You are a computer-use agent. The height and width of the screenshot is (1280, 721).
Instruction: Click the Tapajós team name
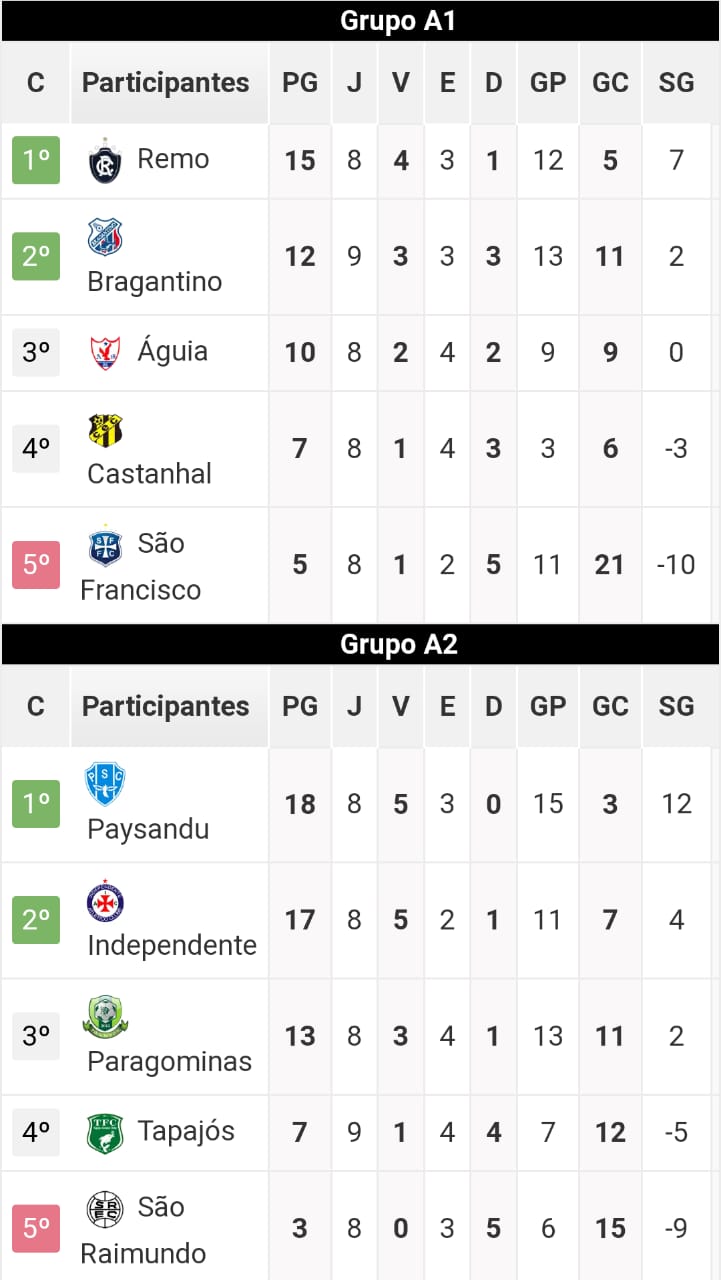point(186,1131)
